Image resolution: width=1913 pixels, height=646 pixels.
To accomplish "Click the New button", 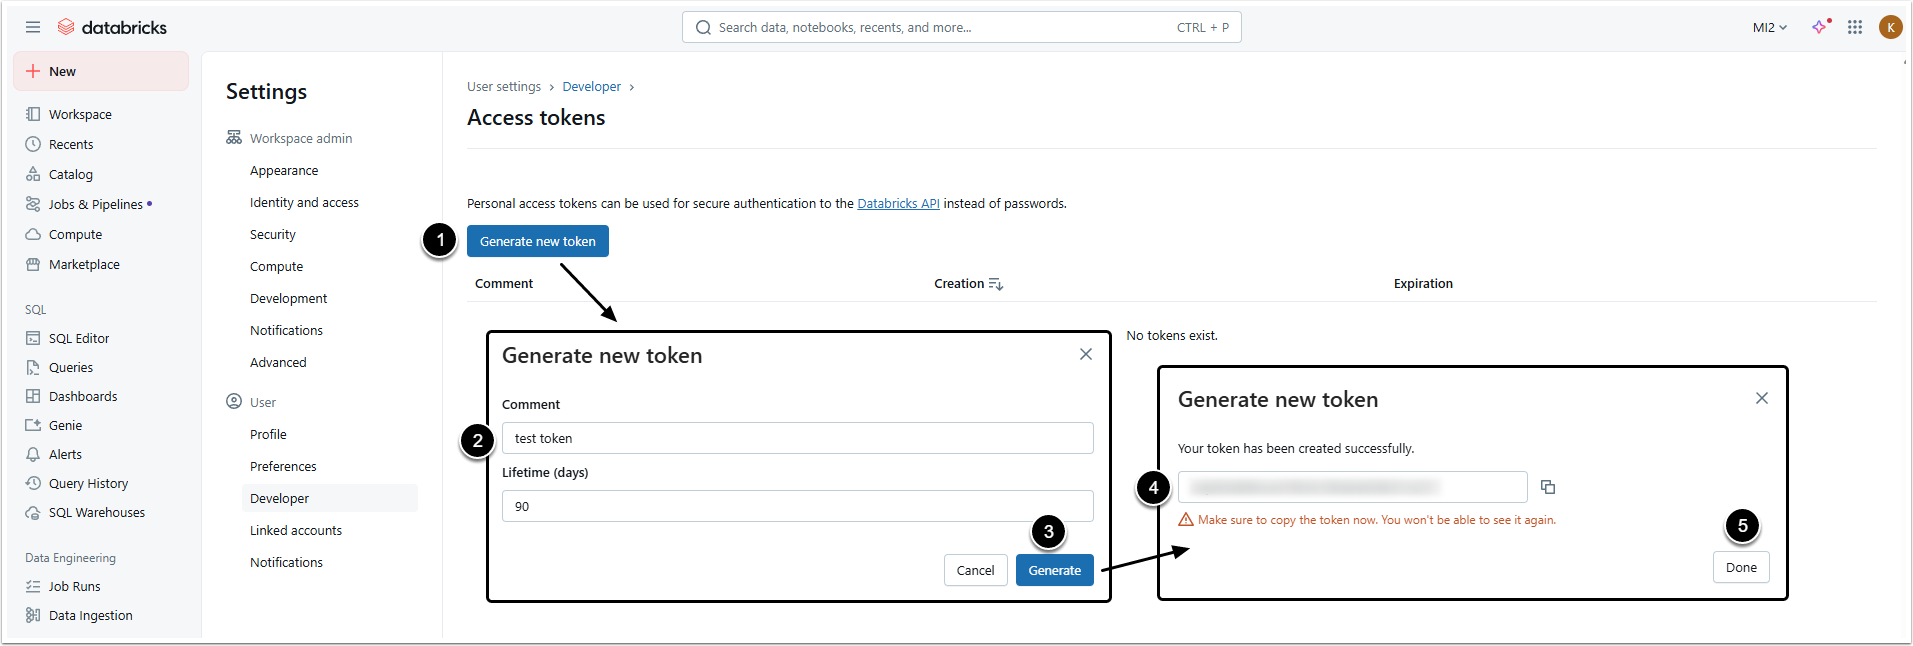I will 100,72.
